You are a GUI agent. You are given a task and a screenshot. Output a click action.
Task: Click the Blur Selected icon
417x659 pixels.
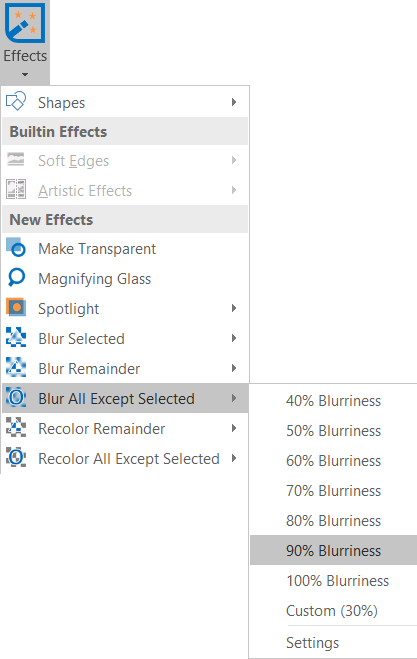(16, 337)
